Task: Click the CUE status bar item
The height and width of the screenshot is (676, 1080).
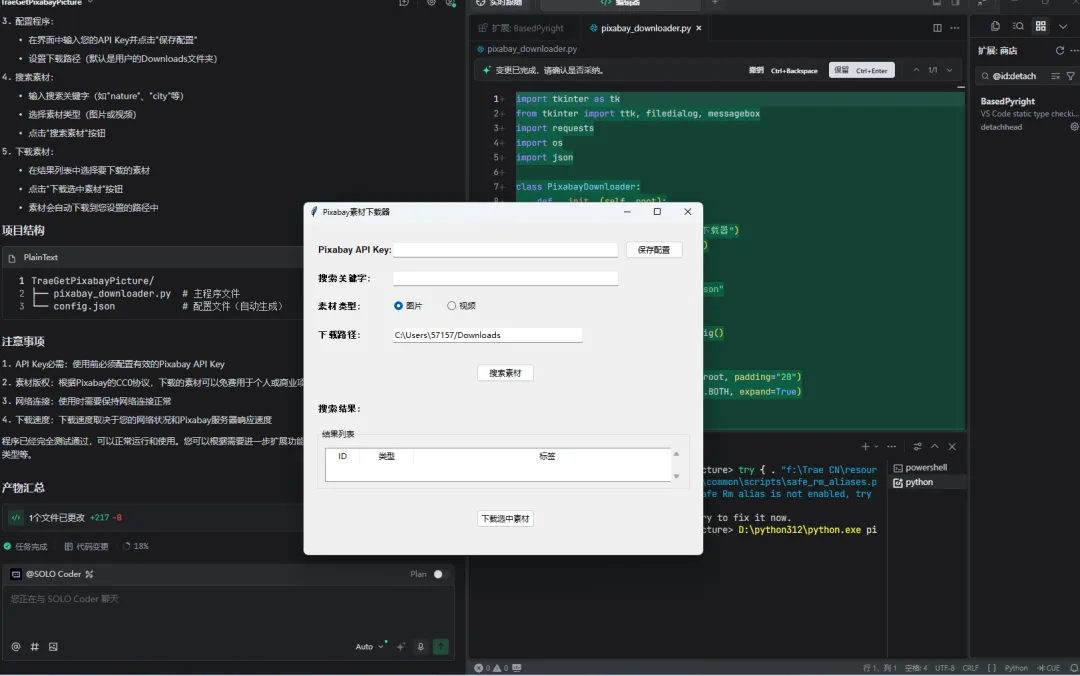Action: click(1048, 668)
